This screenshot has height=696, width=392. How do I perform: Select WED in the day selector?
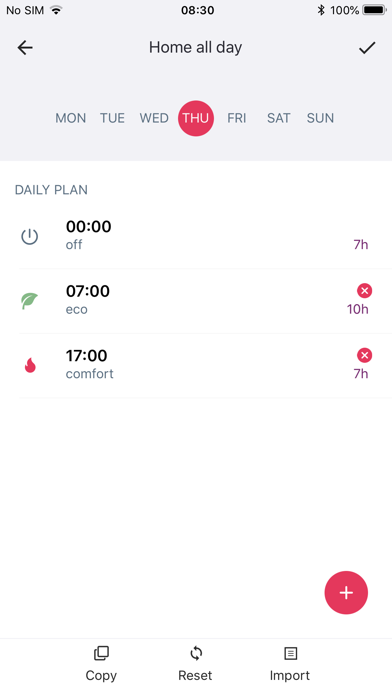pos(154,118)
